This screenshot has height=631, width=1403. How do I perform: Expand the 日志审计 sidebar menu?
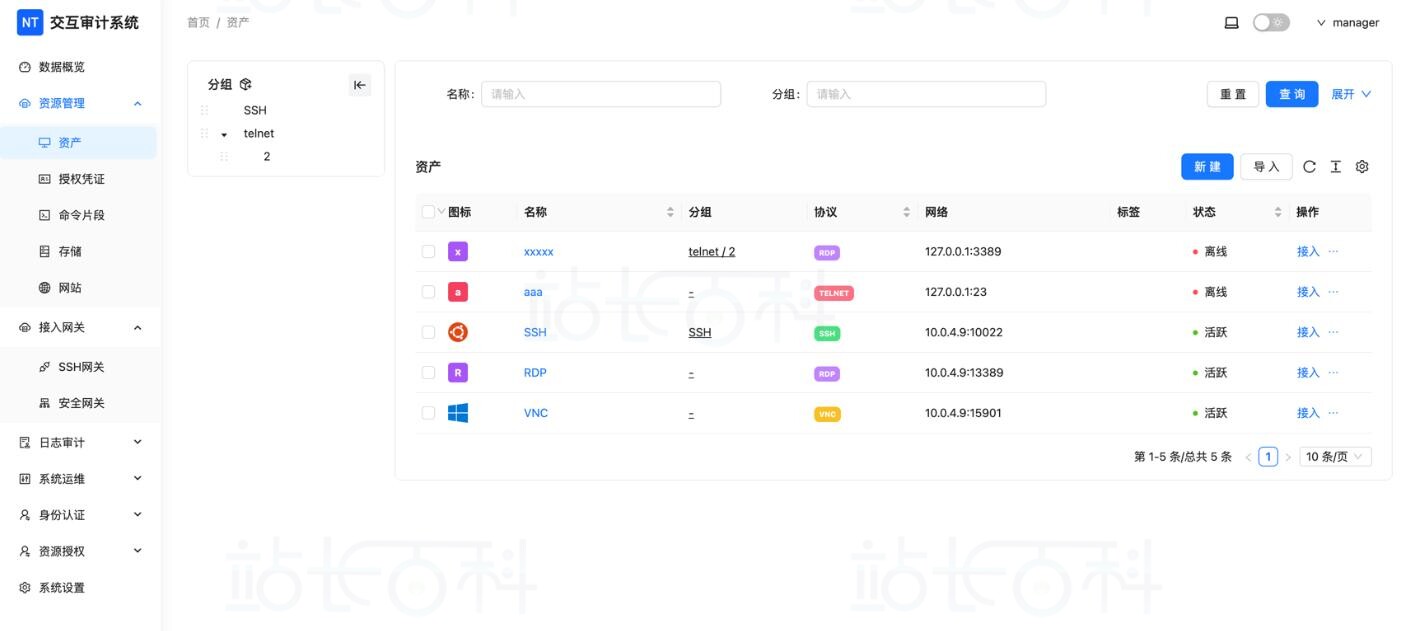(80, 442)
